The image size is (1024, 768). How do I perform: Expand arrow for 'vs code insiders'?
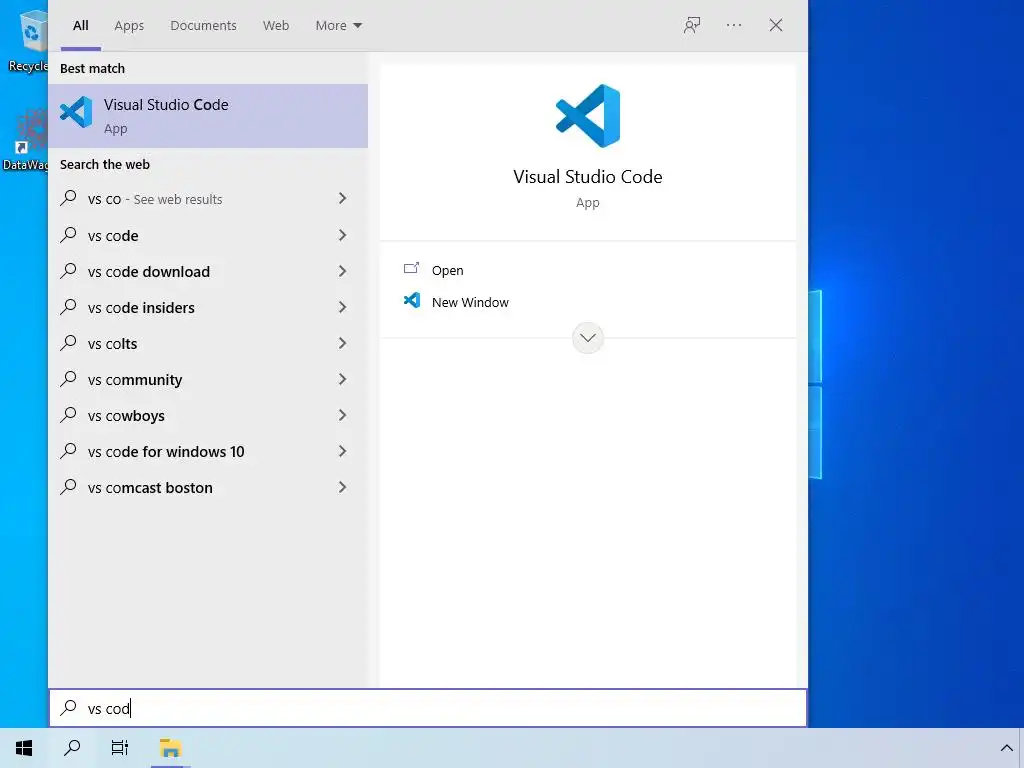pos(342,307)
